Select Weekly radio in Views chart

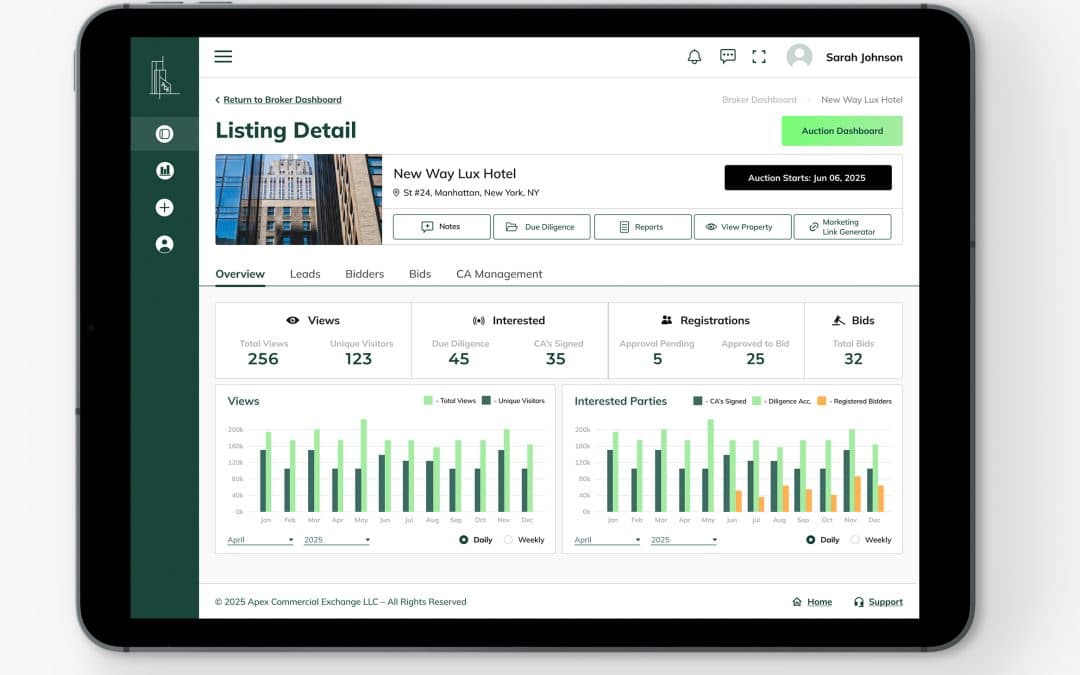pos(508,540)
